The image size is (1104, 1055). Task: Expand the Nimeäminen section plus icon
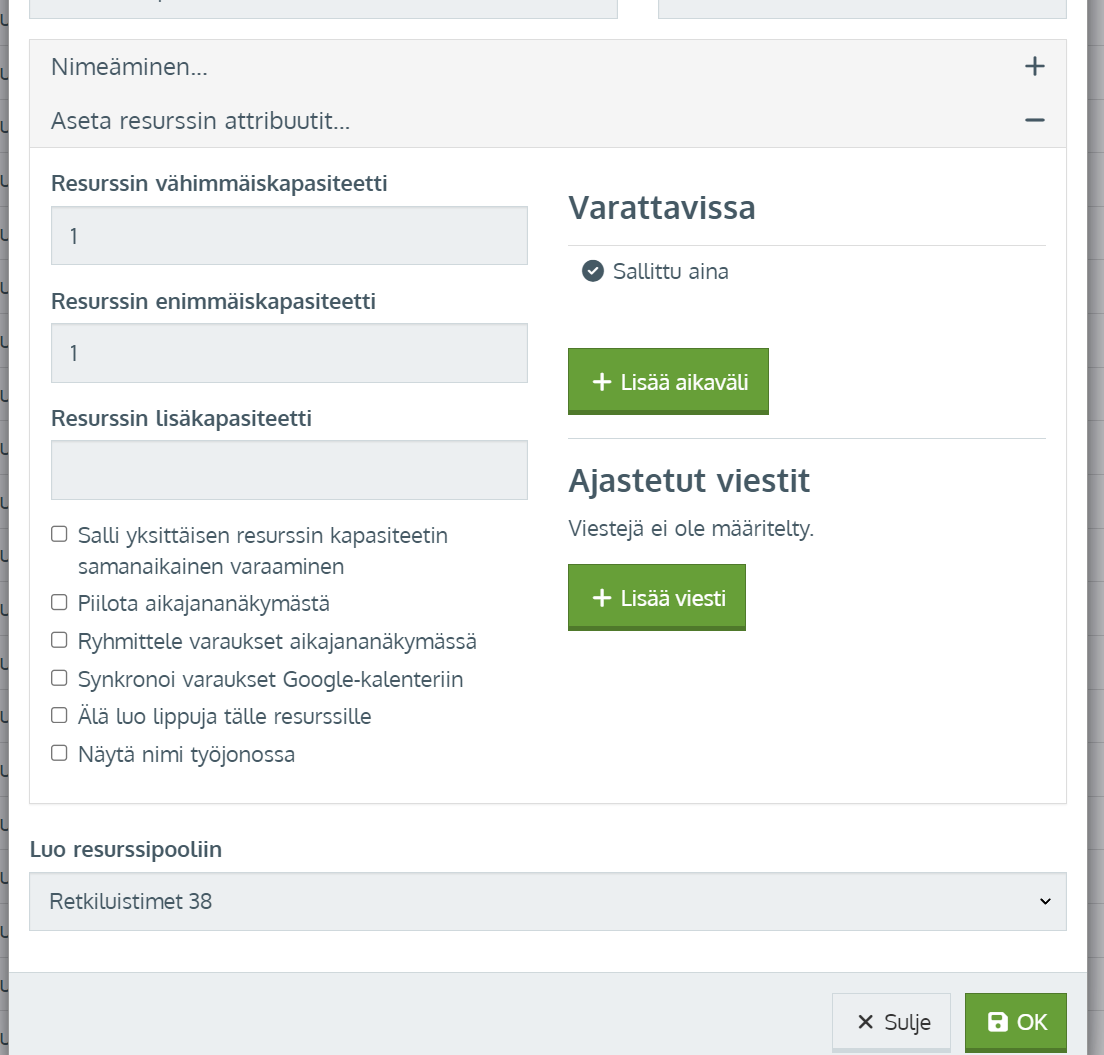click(x=1034, y=67)
